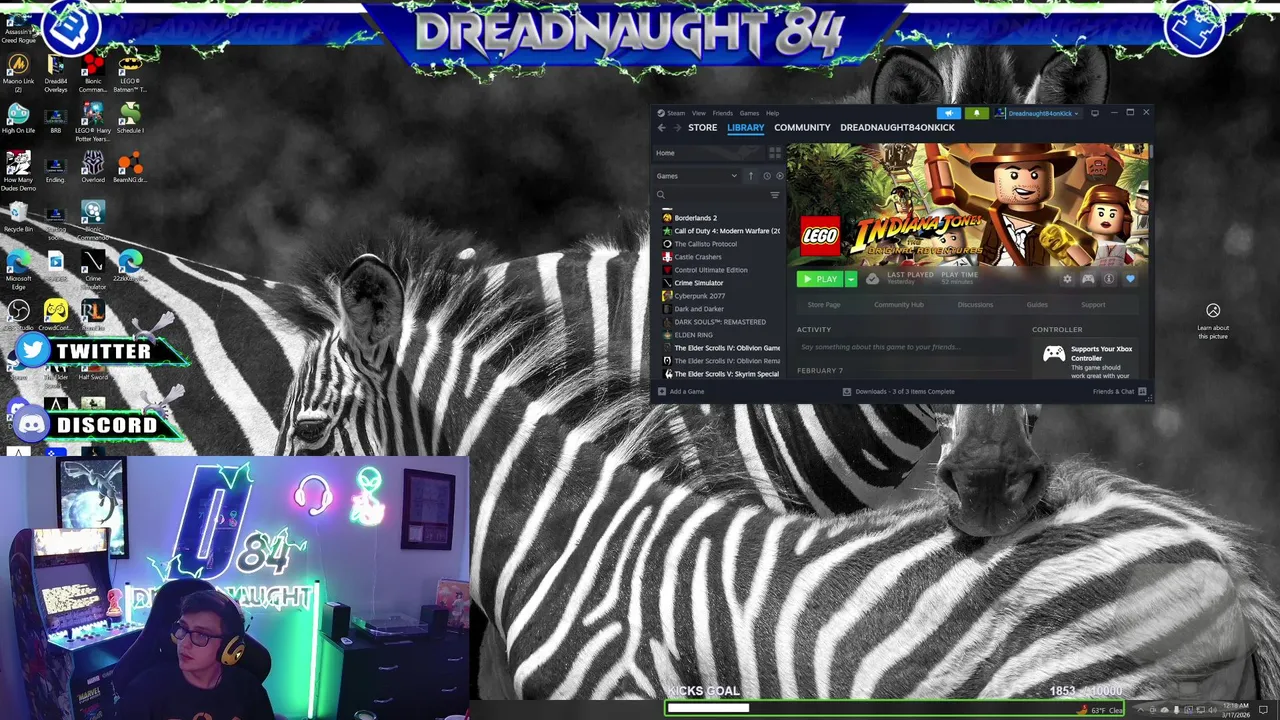
Task: Open the Steam announcements megaphone icon
Action: [x=949, y=113]
